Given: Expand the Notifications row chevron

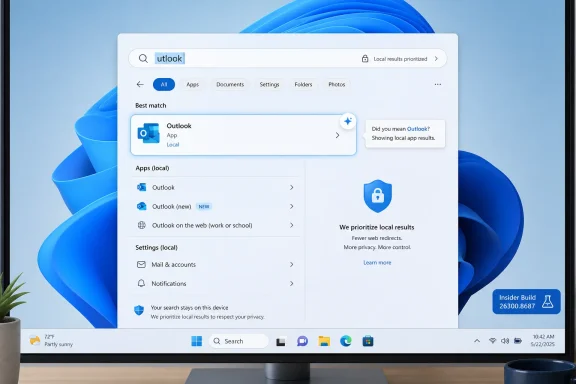Looking at the screenshot, I should pos(292,283).
